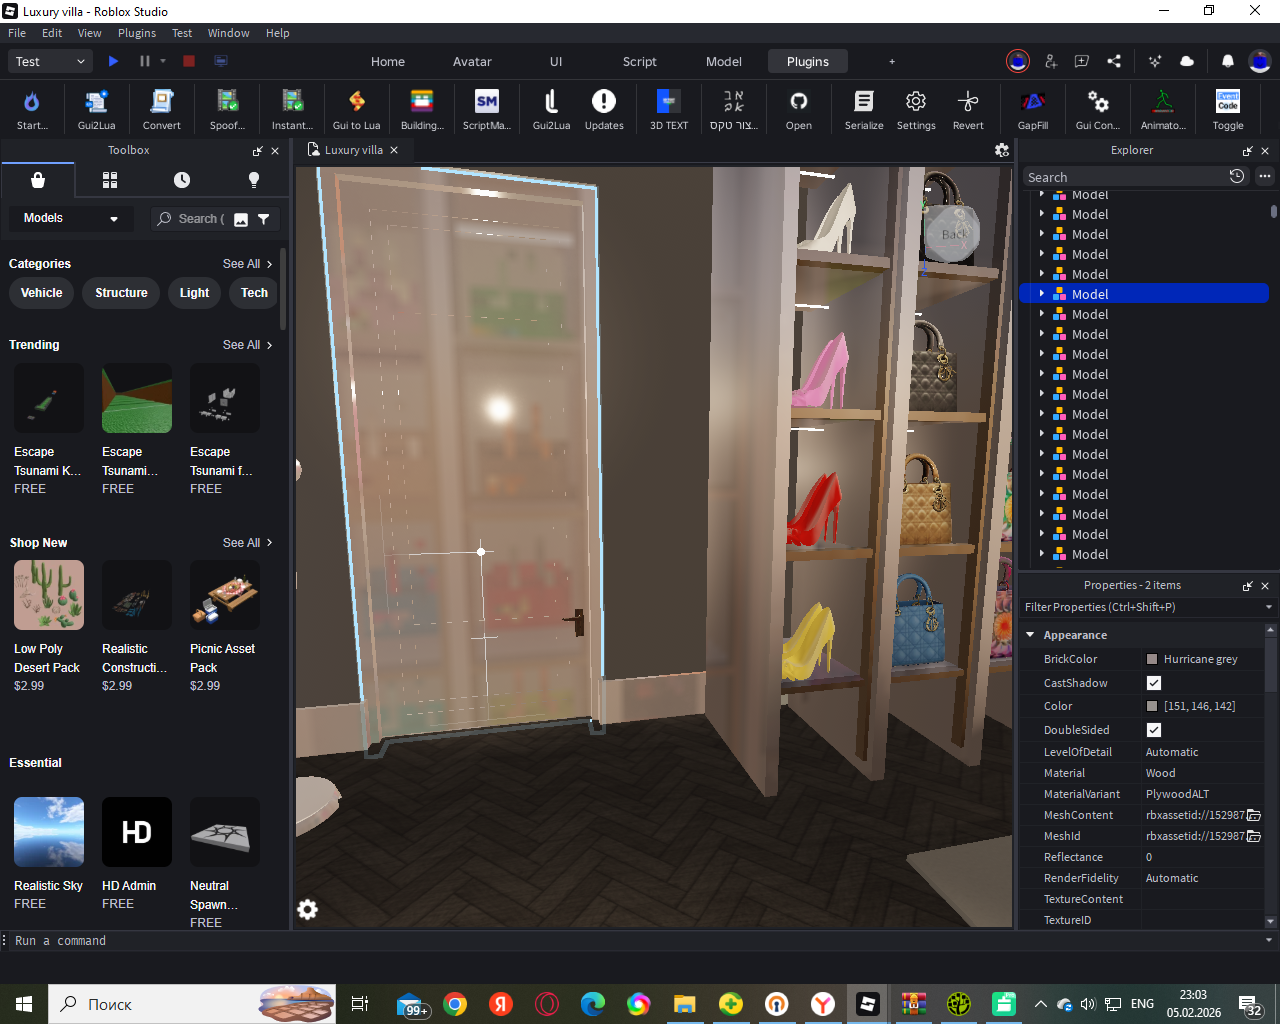This screenshot has width=1280, height=1024.
Task: Select the Structure category chip
Action: (x=121, y=293)
